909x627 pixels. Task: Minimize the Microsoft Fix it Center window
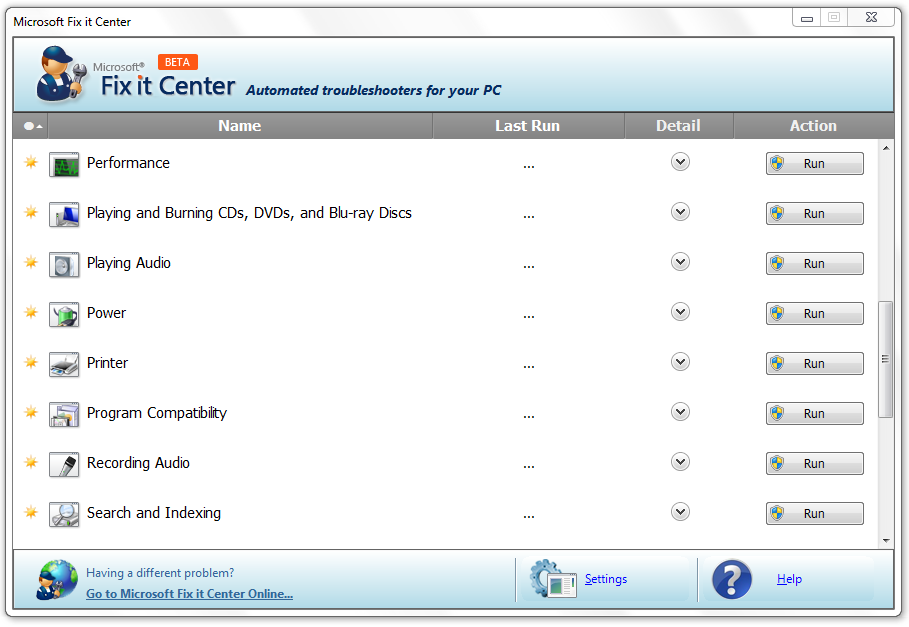pos(806,18)
